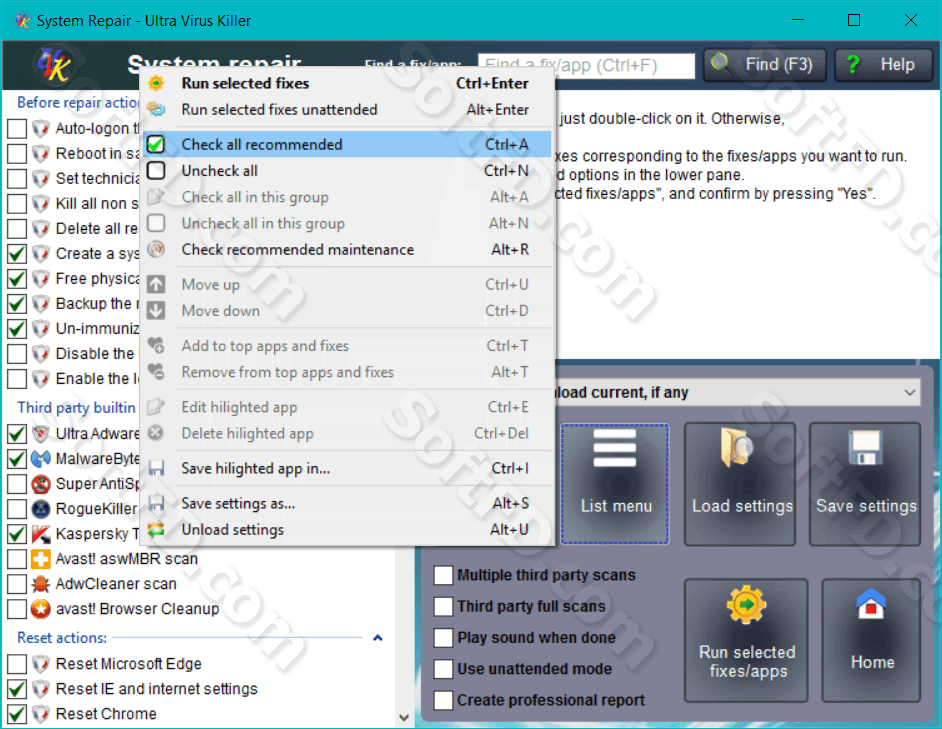Screen dimensions: 942x729
Task: Click the gear icon beside Run selected fixes
Action: tap(156, 83)
